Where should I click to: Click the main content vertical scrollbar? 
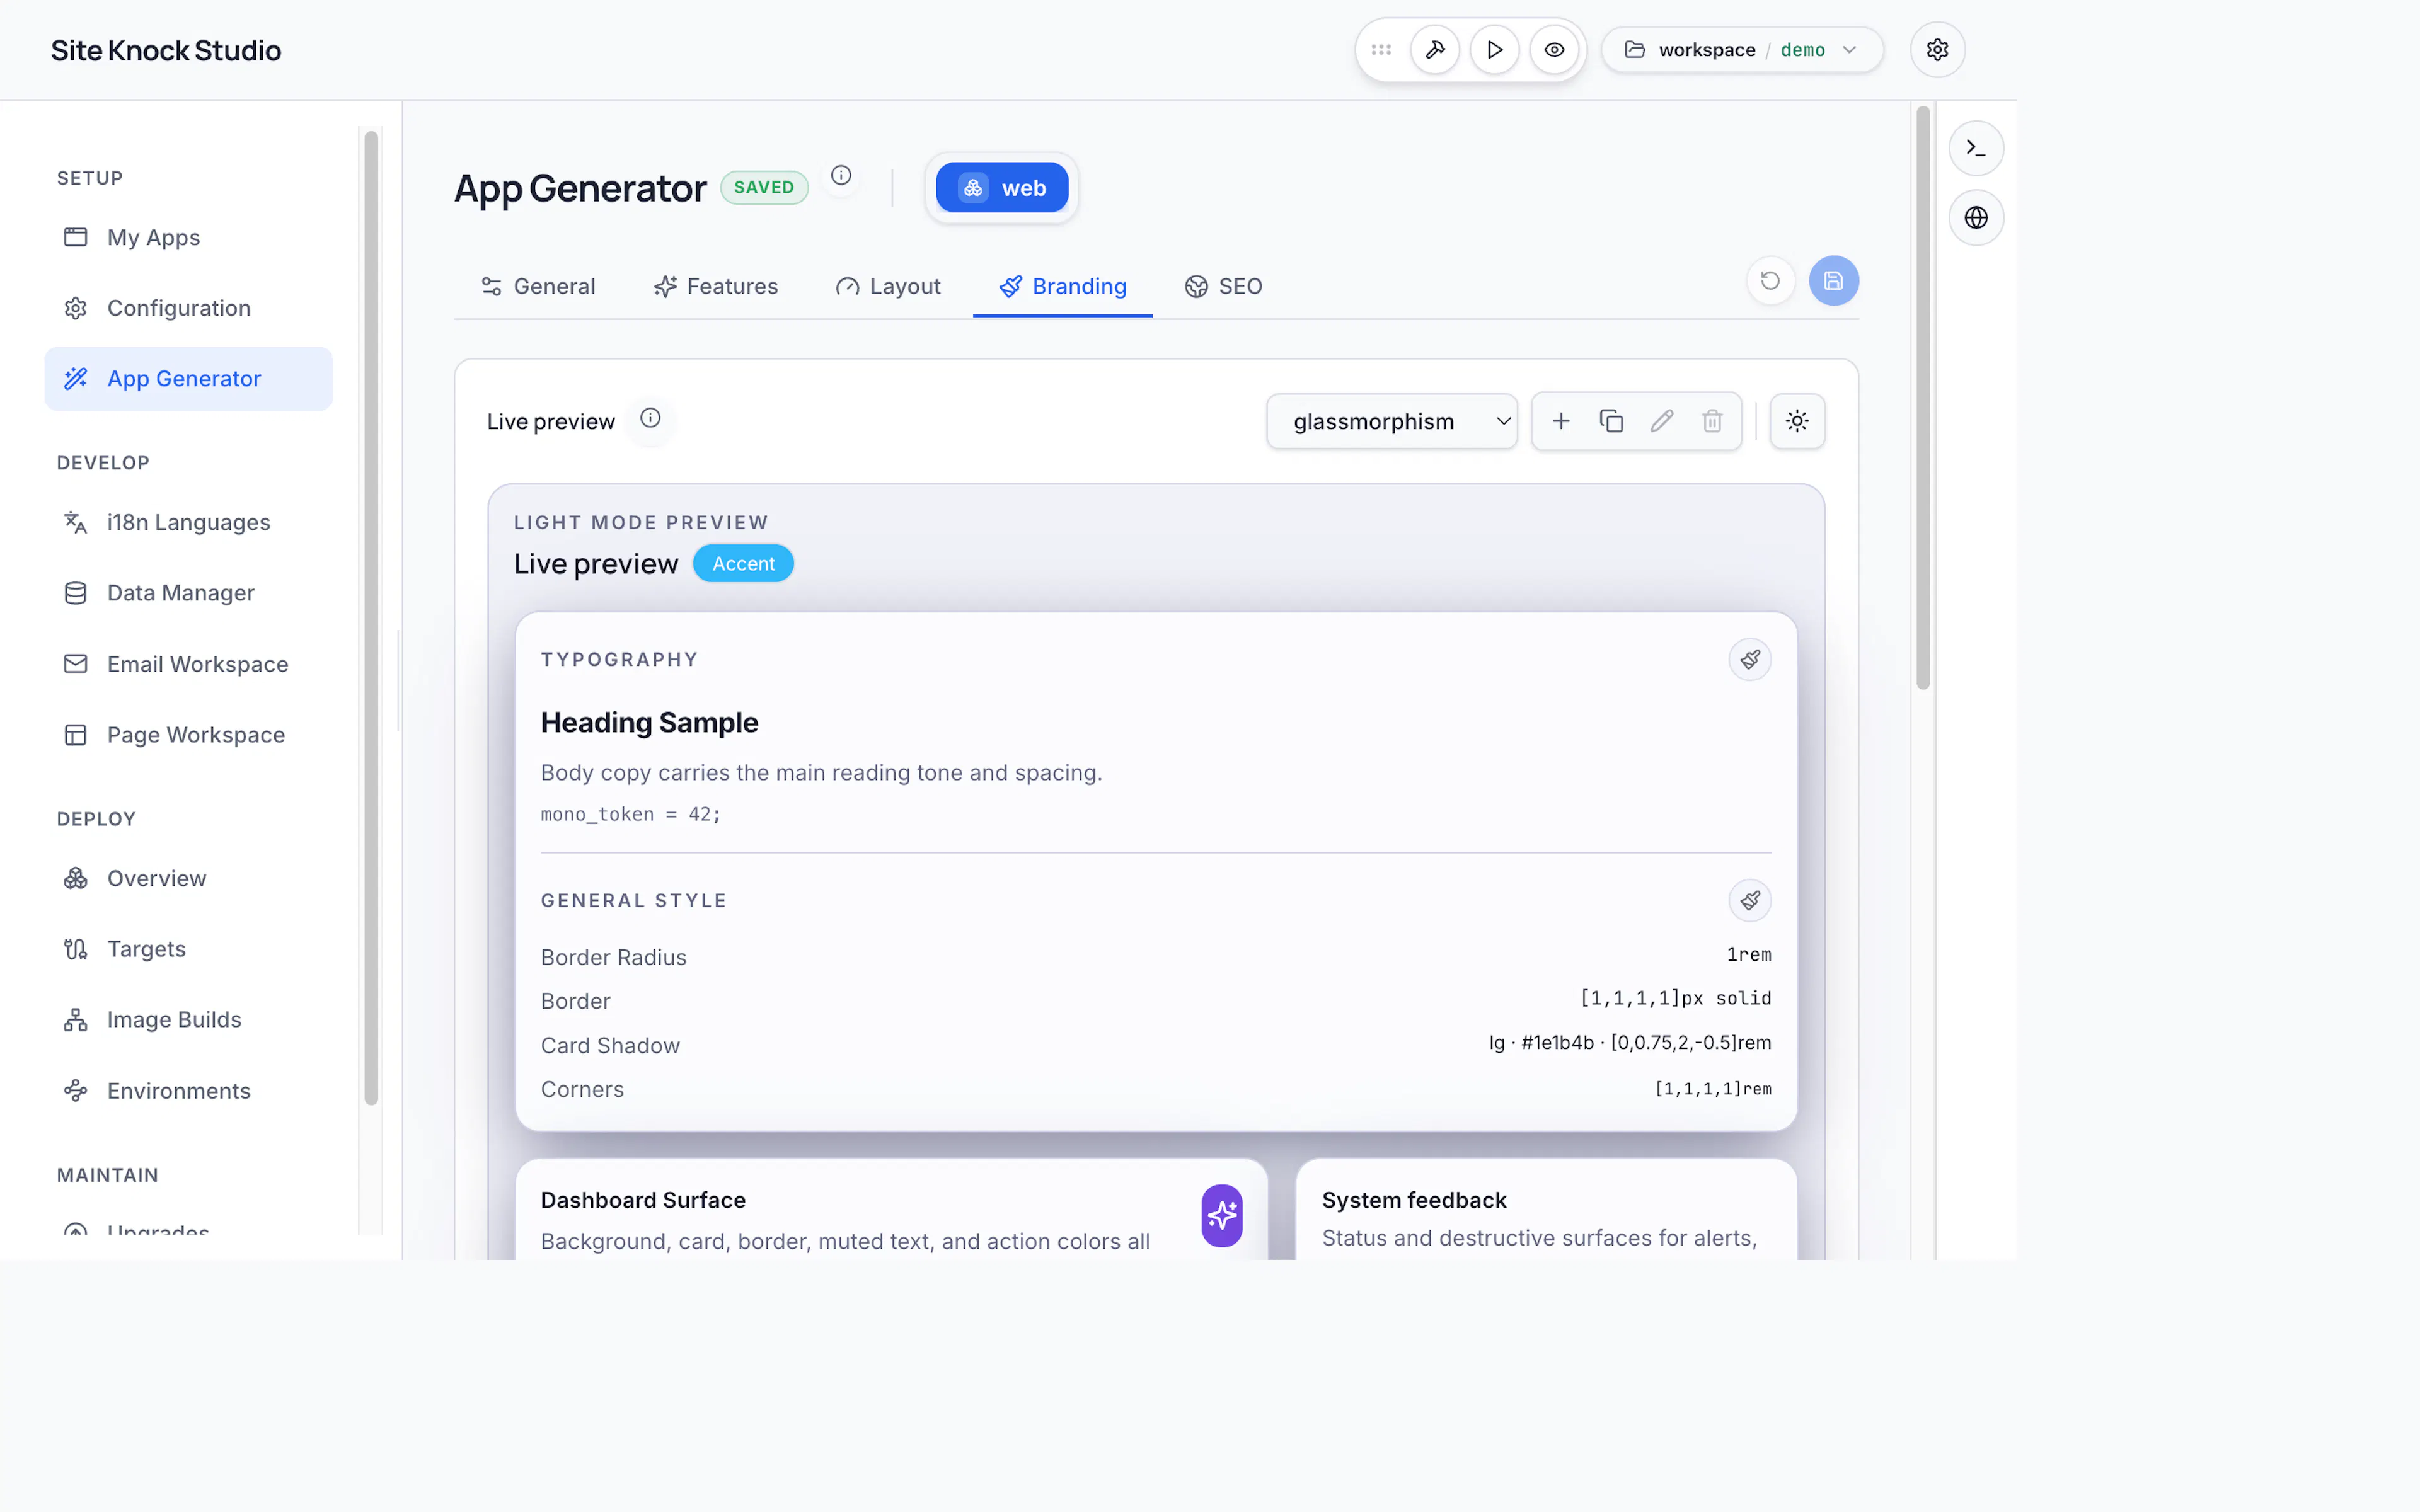point(1922,398)
